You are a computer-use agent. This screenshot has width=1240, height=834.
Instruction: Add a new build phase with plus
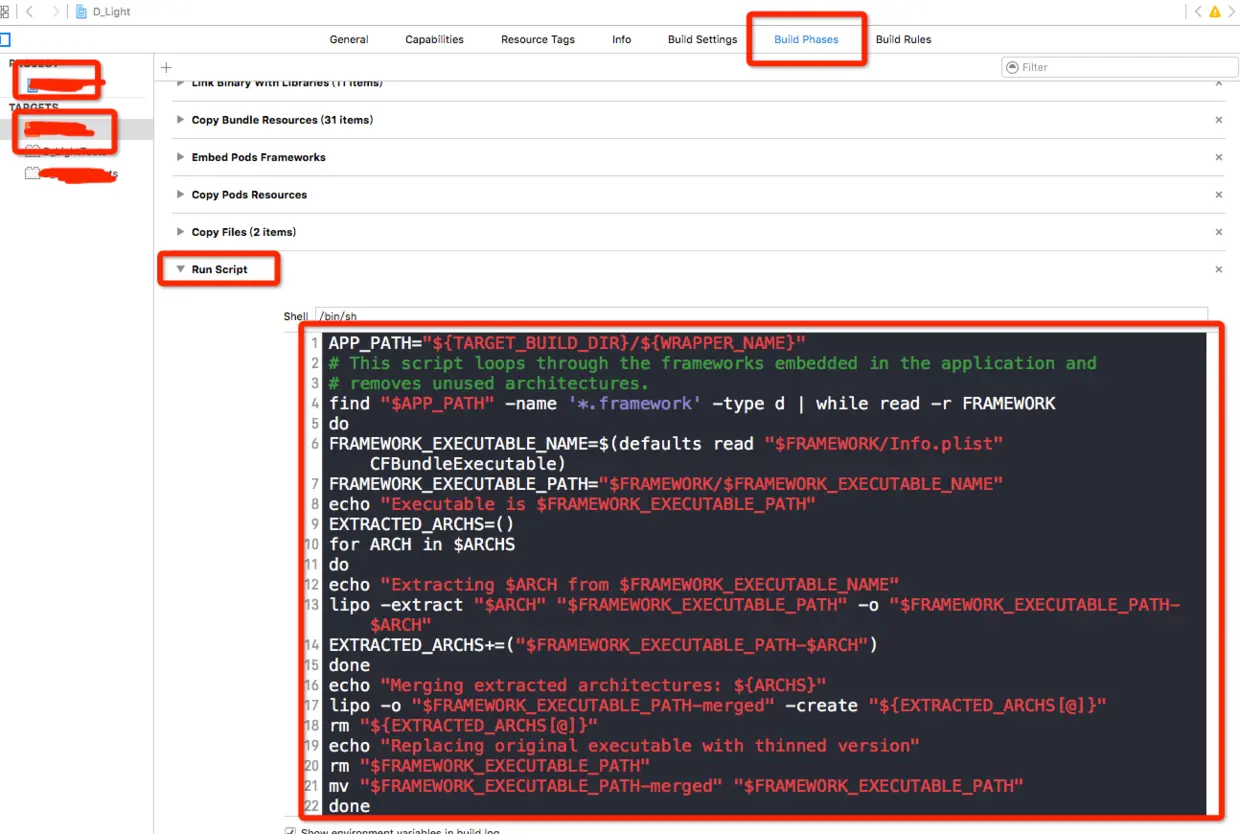(167, 67)
